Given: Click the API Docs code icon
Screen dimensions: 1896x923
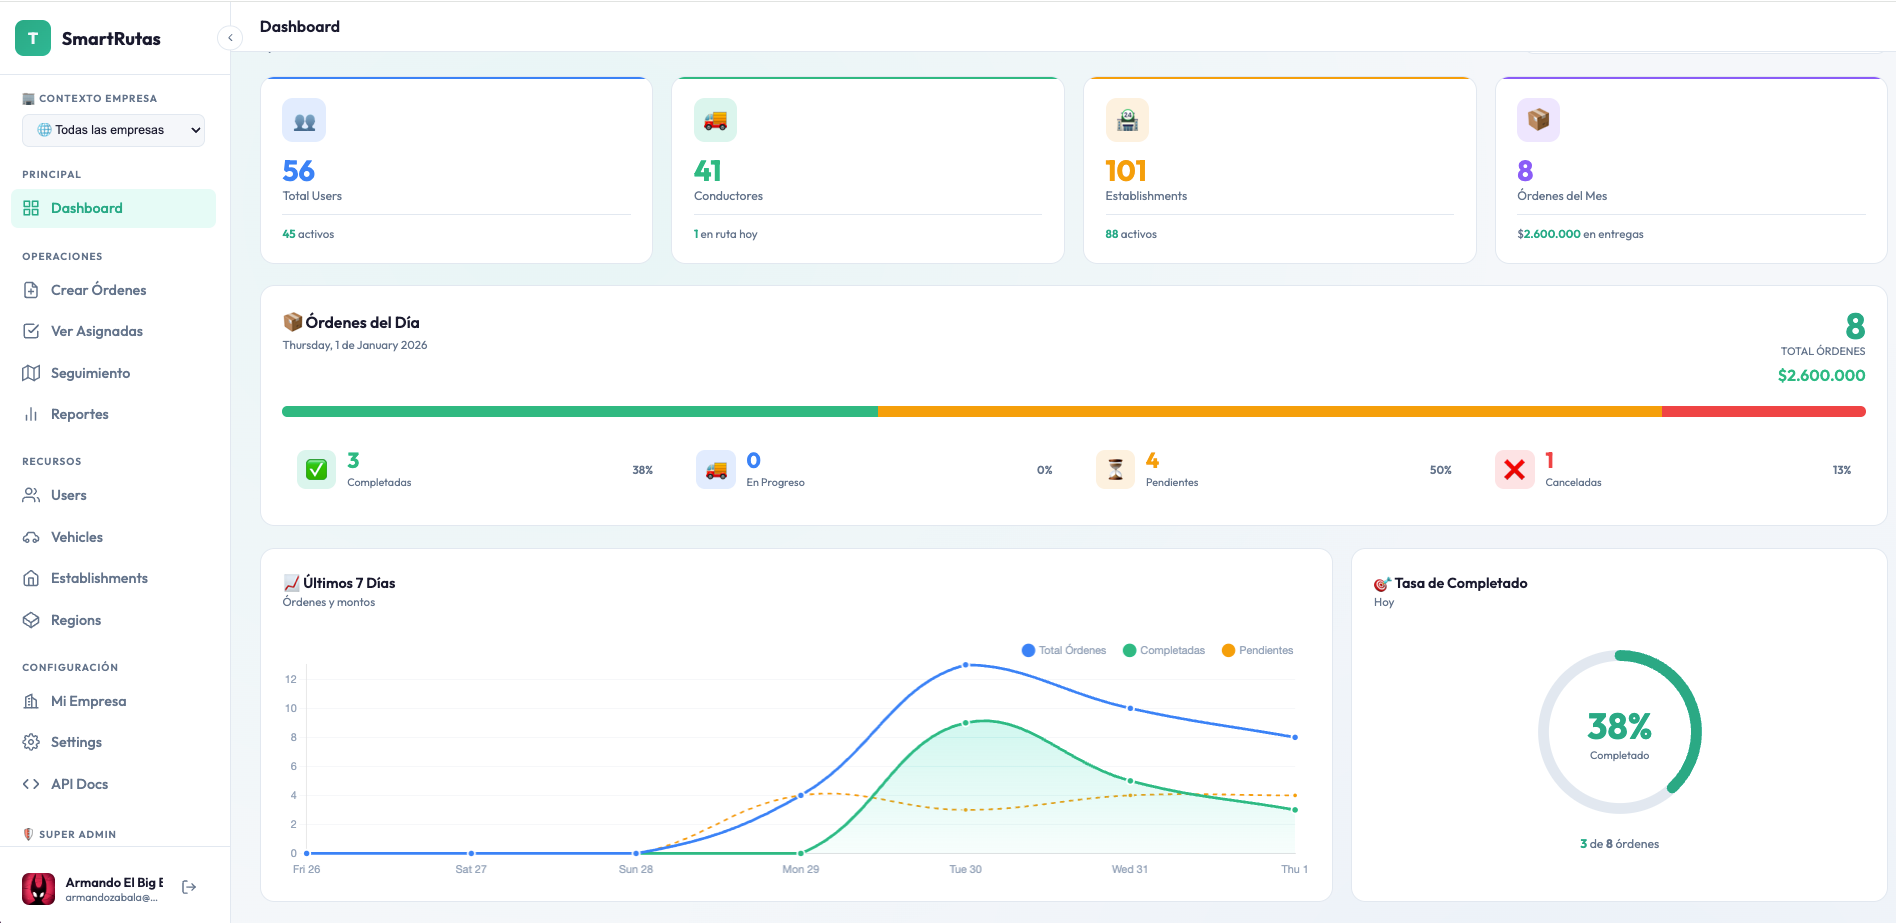Looking at the screenshot, I should (x=32, y=784).
